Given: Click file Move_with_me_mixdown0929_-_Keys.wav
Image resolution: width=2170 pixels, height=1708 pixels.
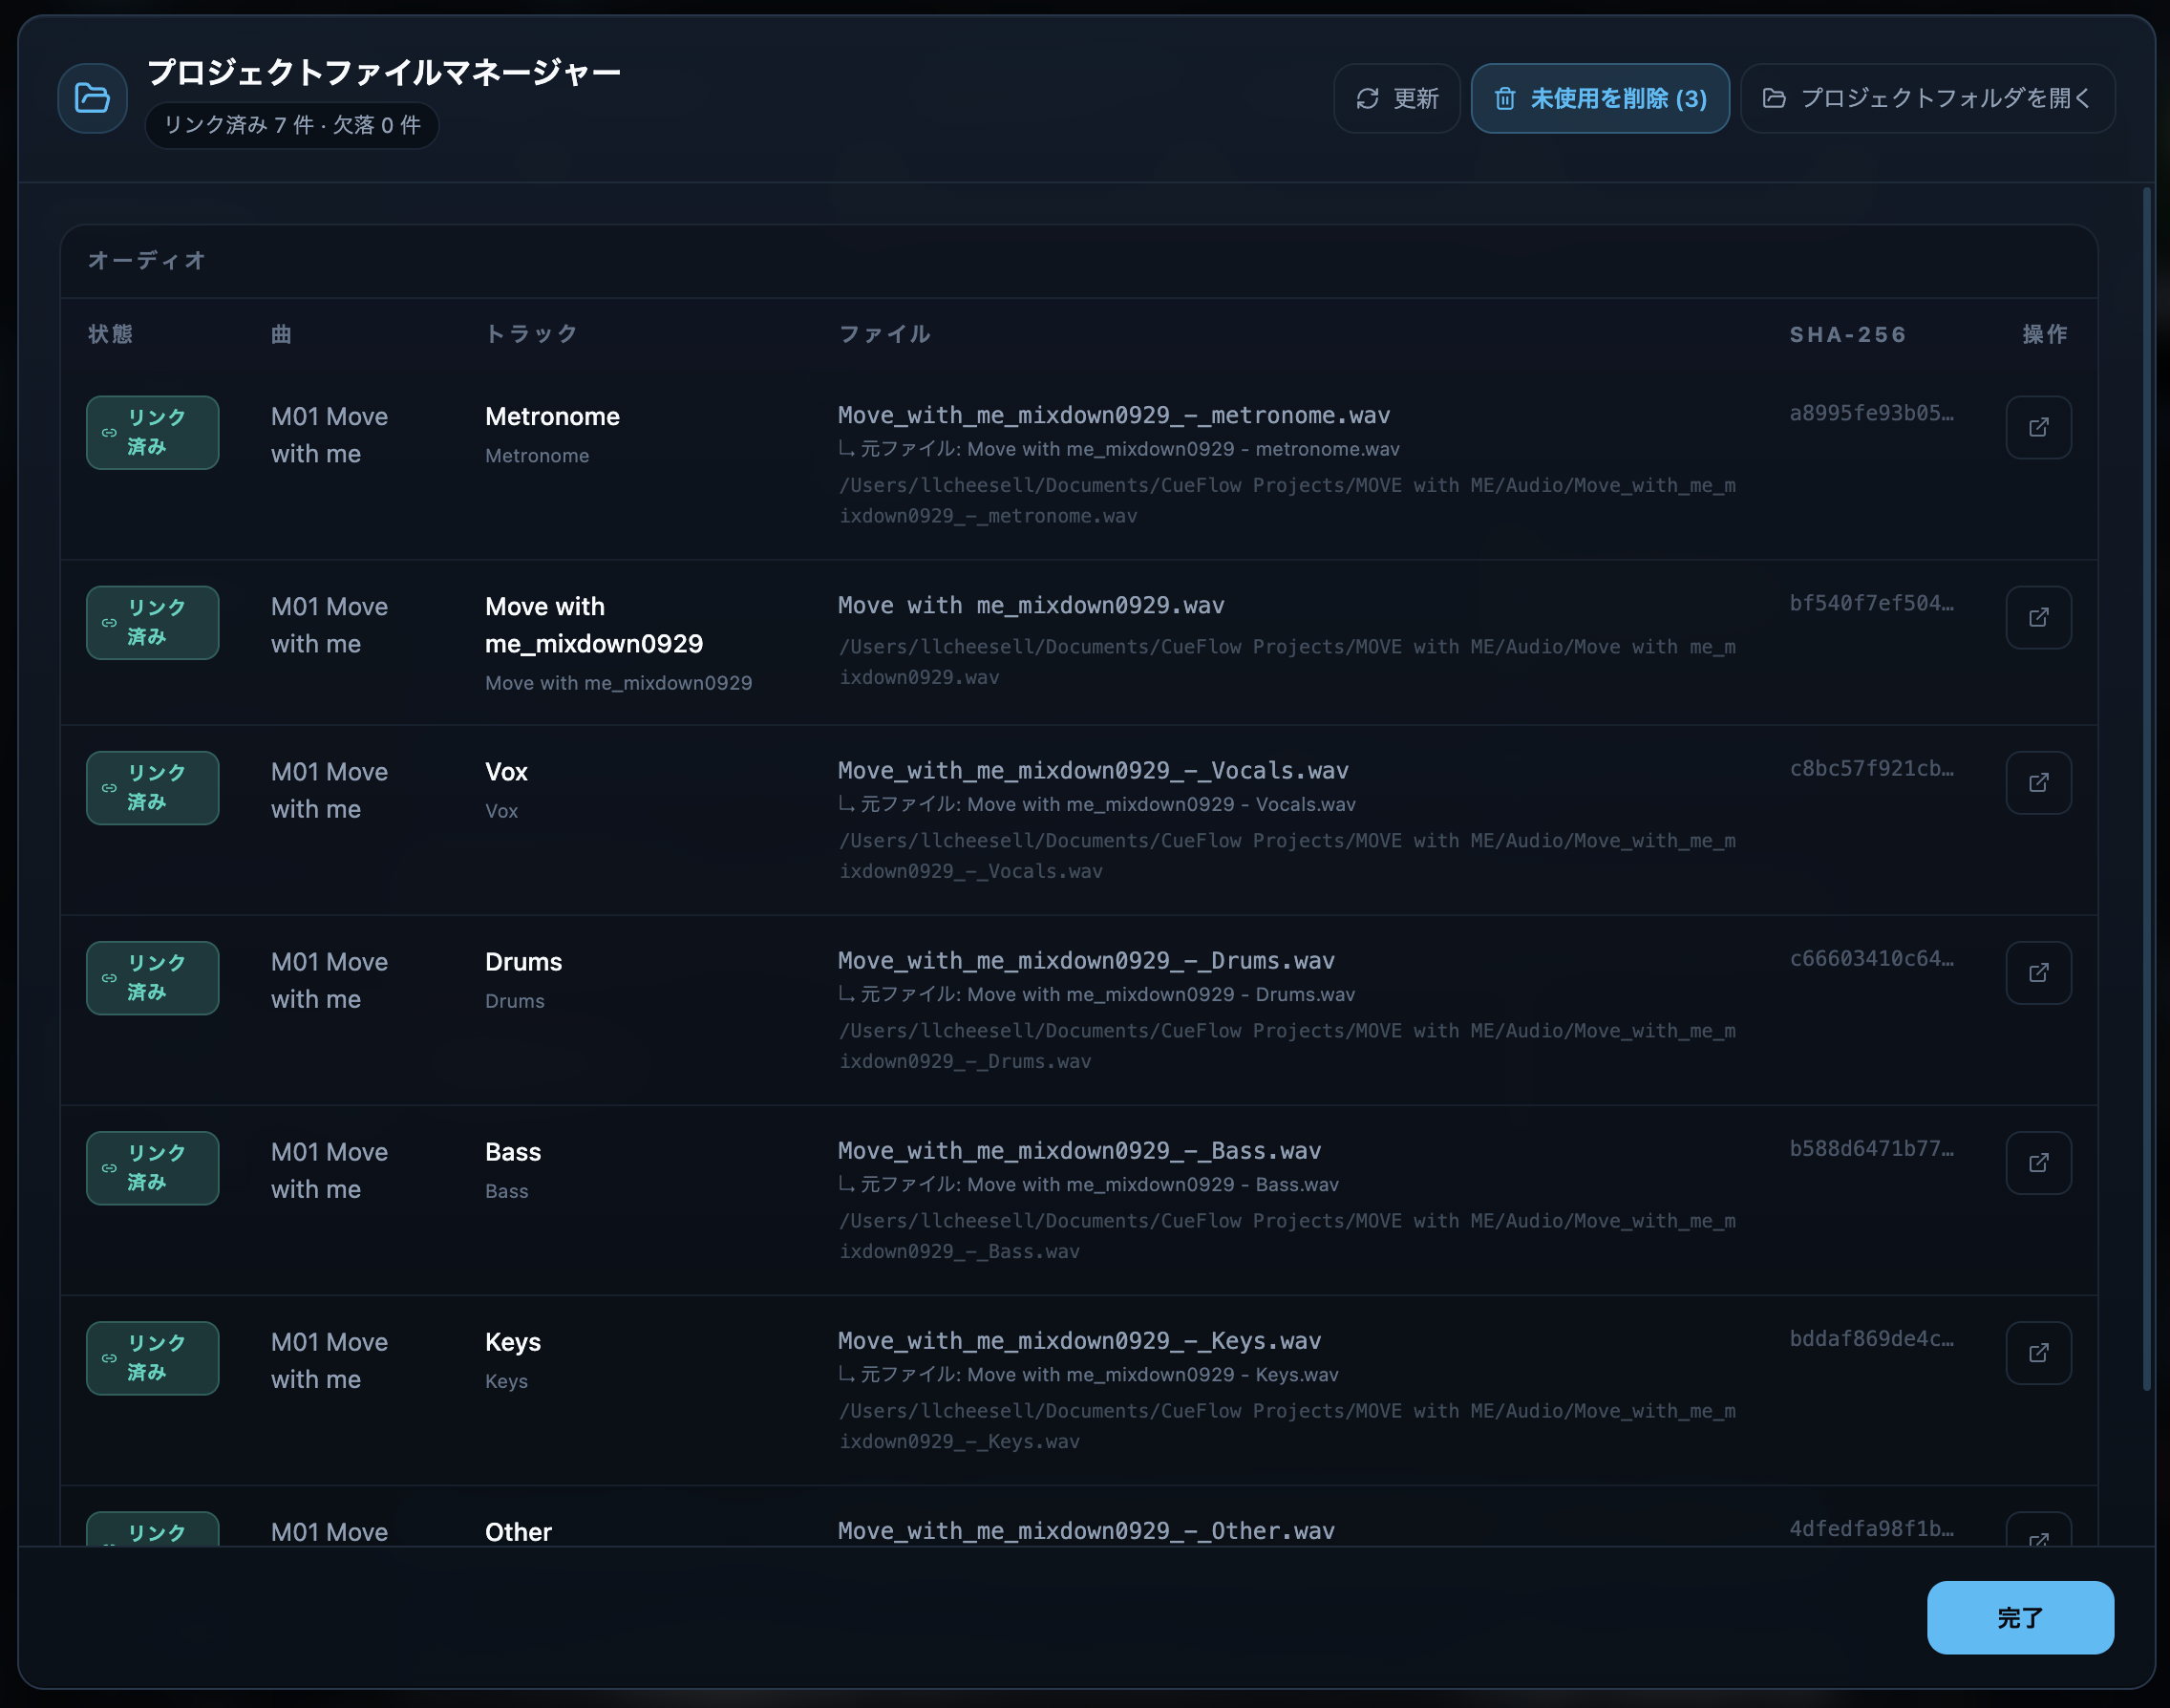Looking at the screenshot, I should (x=1079, y=1340).
